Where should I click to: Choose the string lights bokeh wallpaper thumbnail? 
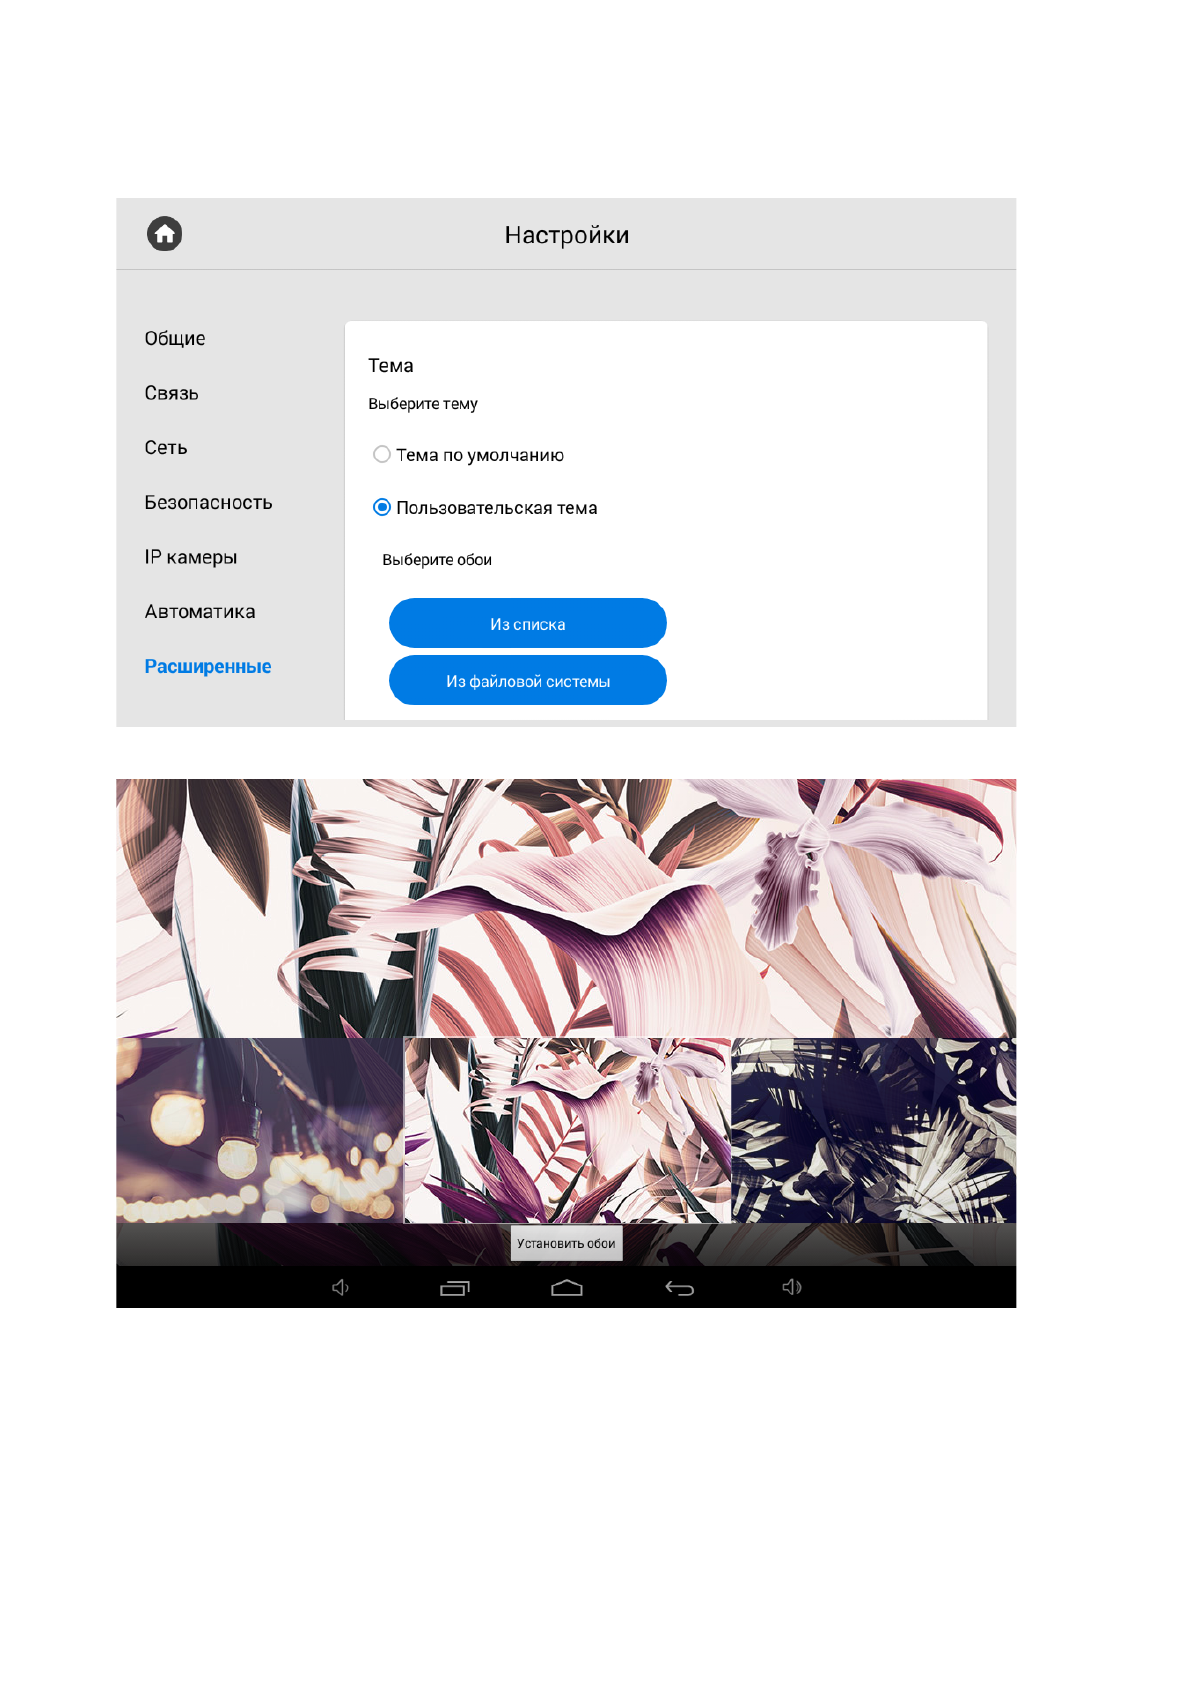pos(259,1130)
